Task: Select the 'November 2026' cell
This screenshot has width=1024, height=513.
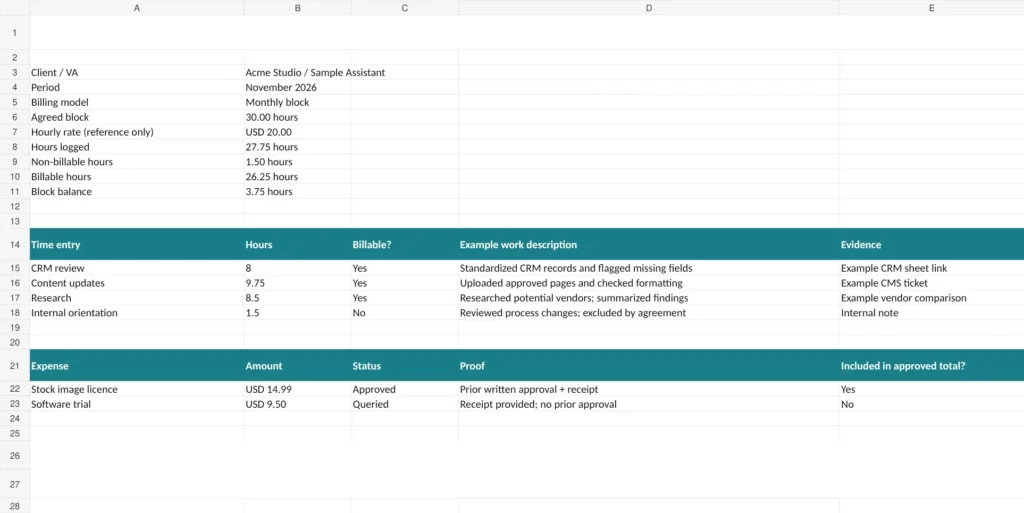Action: tap(298, 87)
